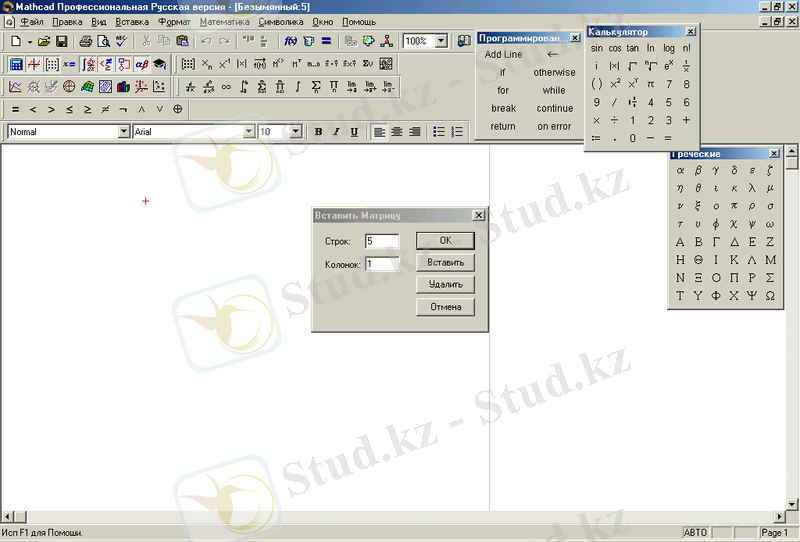Open the Файл menu
This screenshot has height=542, width=800.
32,22
